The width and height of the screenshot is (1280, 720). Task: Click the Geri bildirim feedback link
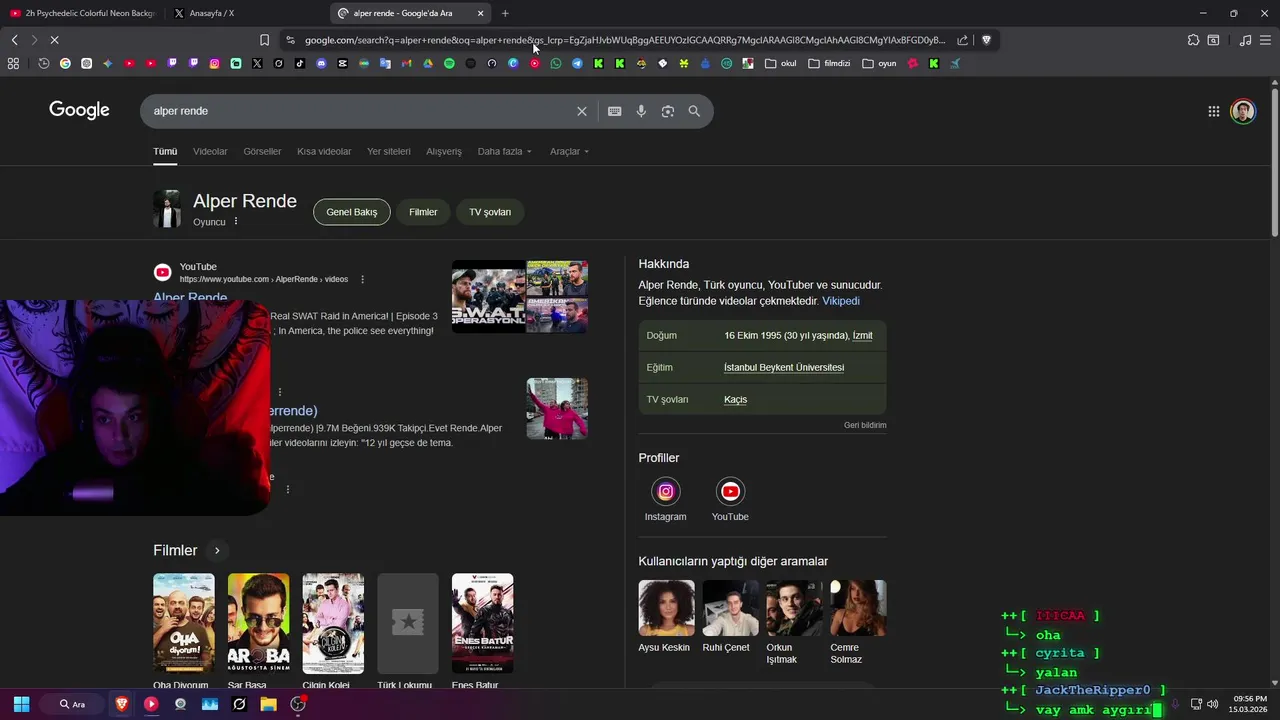click(x=865, y=425)
